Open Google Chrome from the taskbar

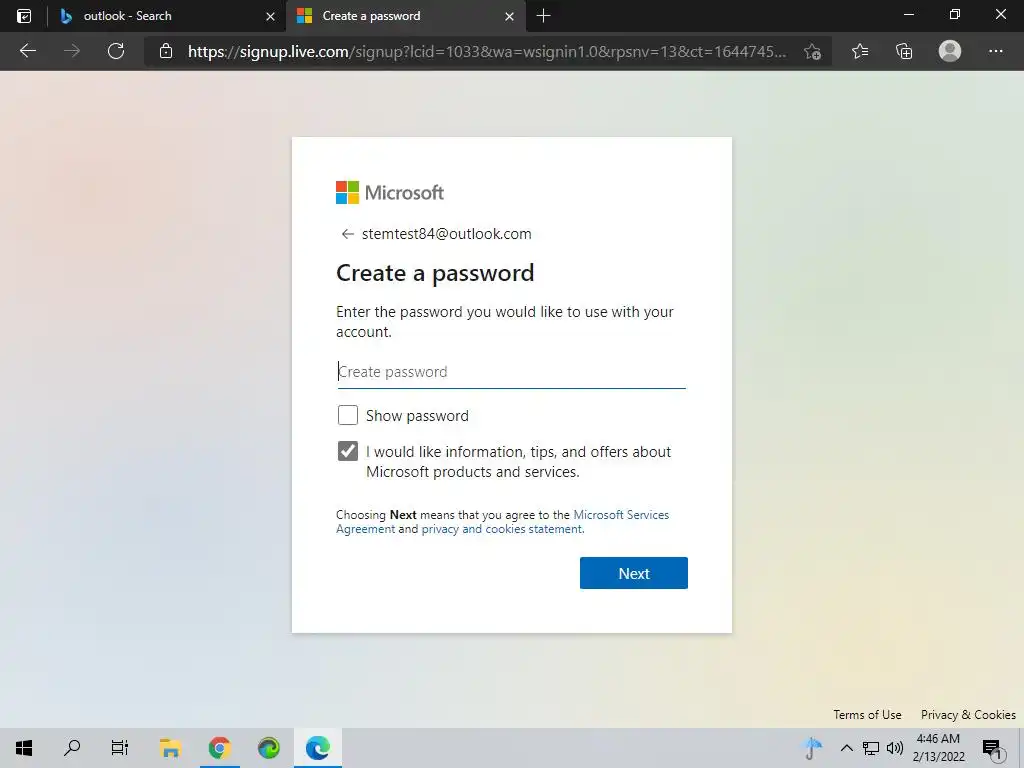point(219,748)
